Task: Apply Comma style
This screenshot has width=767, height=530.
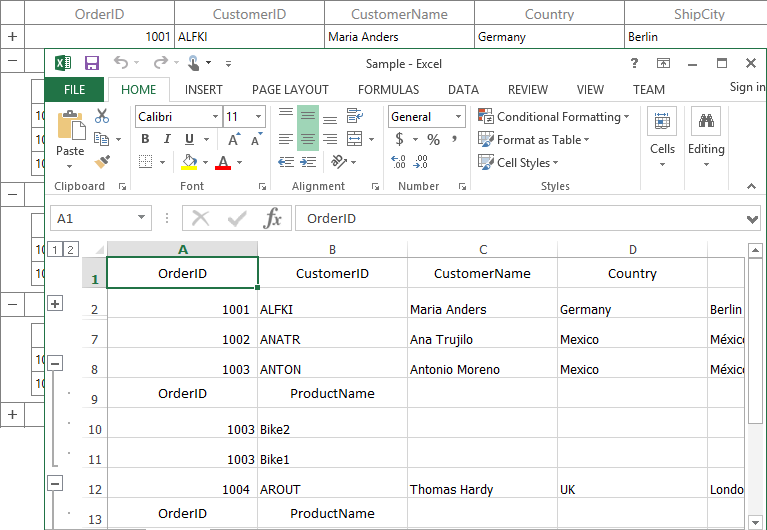Action: pyautogui.click(x=454, y=139)
